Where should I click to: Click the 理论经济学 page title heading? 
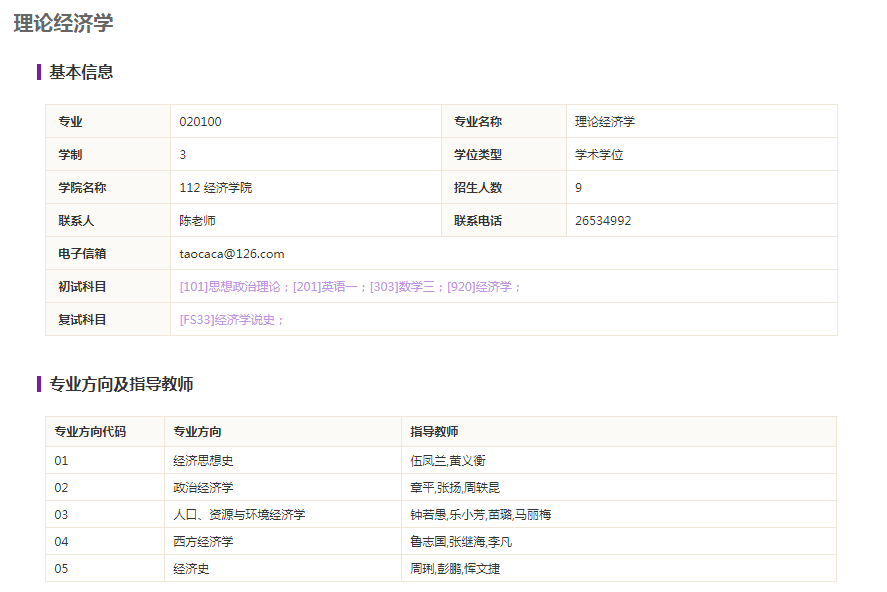tap(63, 24)
